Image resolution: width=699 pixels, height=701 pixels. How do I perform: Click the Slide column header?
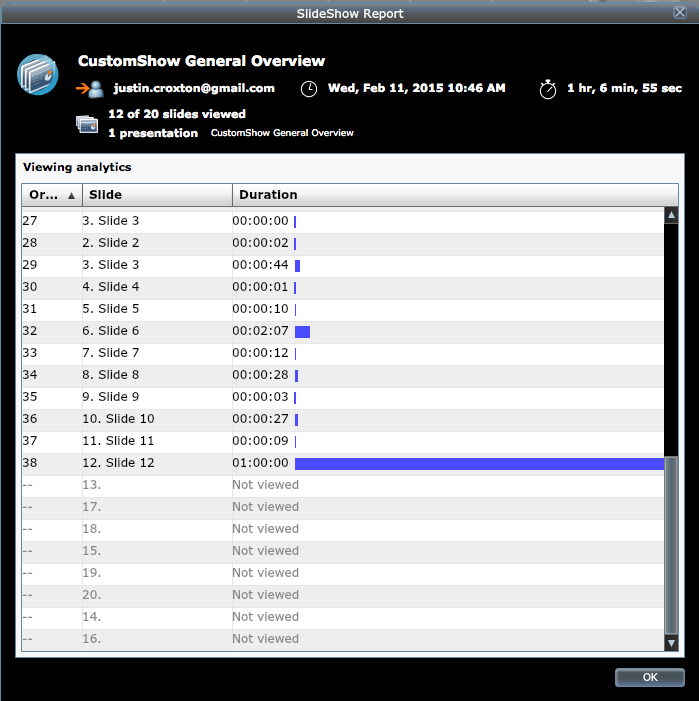coord(157,195)
